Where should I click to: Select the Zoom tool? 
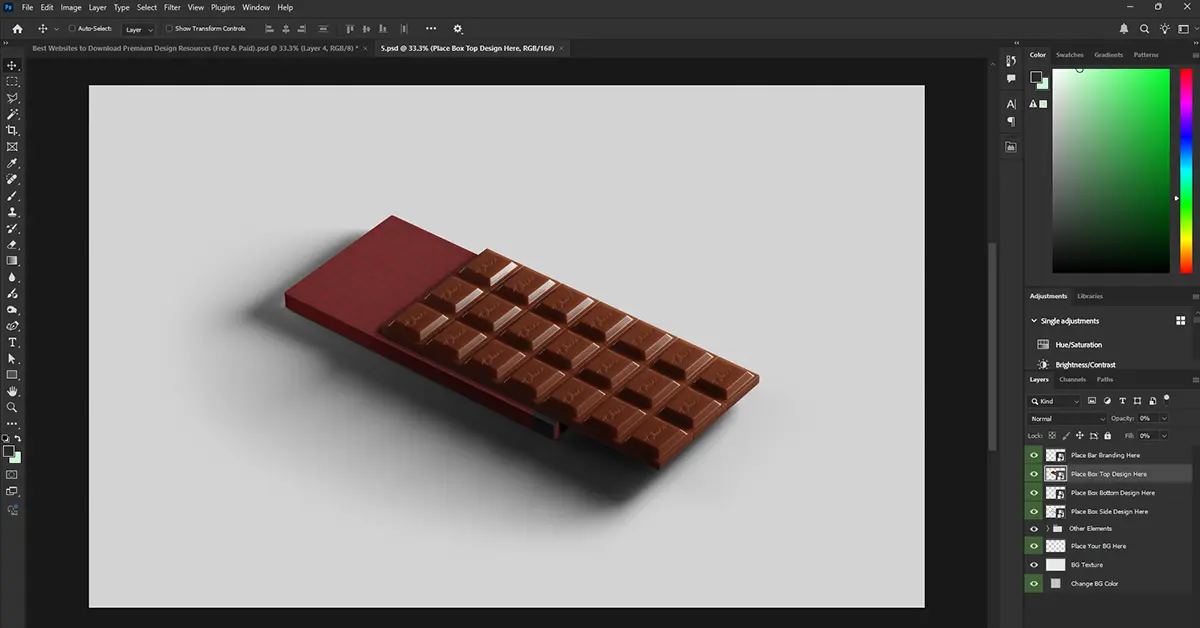pyautogui.click(x=12, y=407)
